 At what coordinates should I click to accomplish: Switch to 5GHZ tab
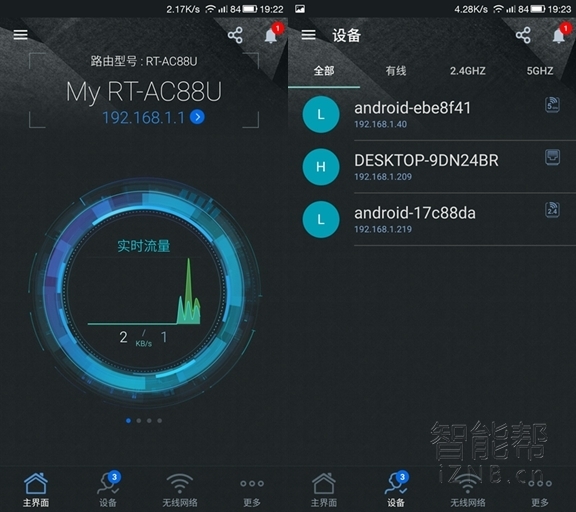pos(540,71)
